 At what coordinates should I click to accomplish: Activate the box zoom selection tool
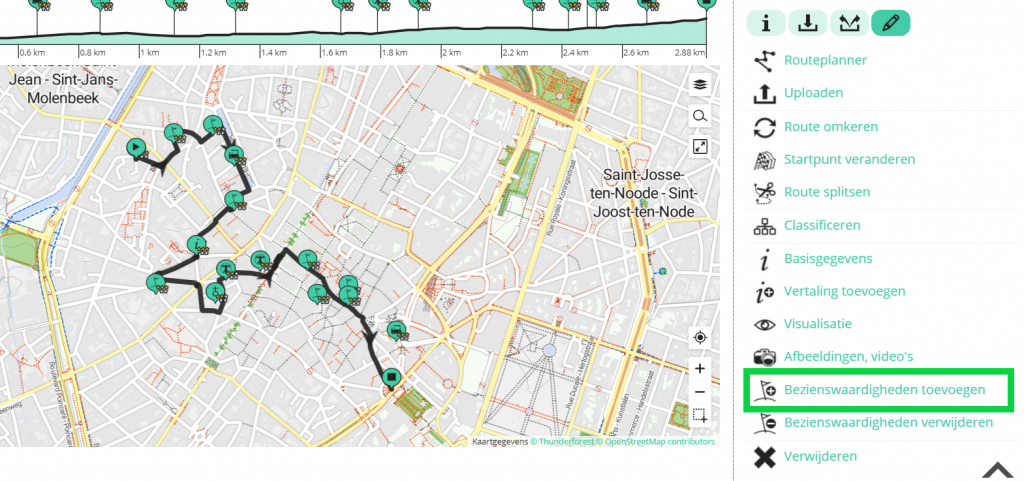[700, 416]
